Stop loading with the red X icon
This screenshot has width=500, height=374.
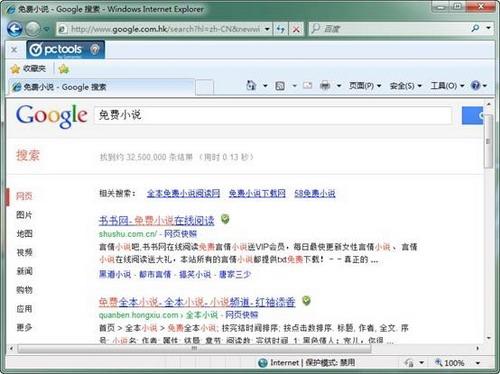[296, 29]
